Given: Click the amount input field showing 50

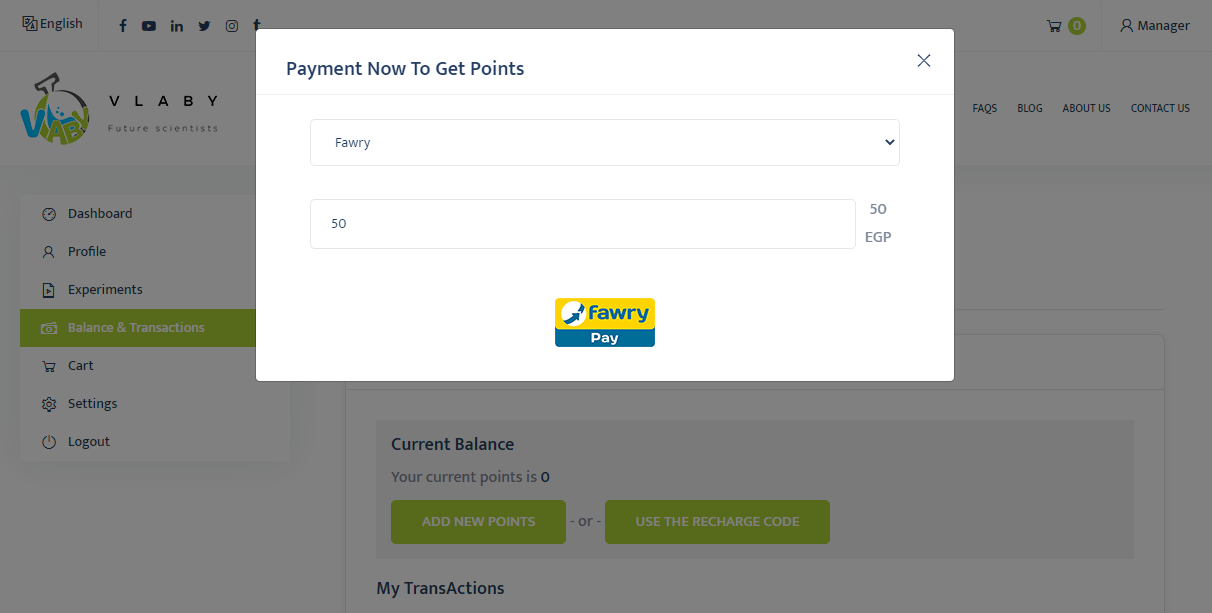Looking at the screenshot, I should (582, 224).
